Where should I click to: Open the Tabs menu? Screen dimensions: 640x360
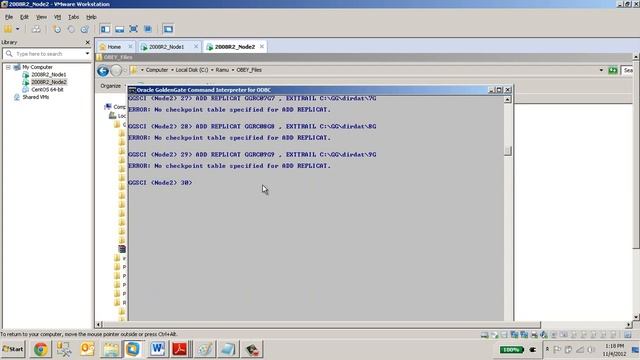coord(73,17)
